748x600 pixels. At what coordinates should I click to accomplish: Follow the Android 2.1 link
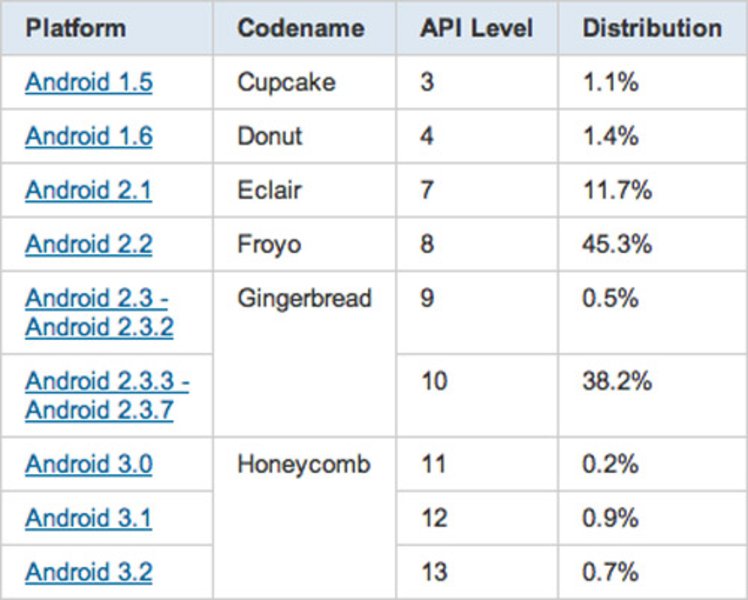click(x=89, y=190)
